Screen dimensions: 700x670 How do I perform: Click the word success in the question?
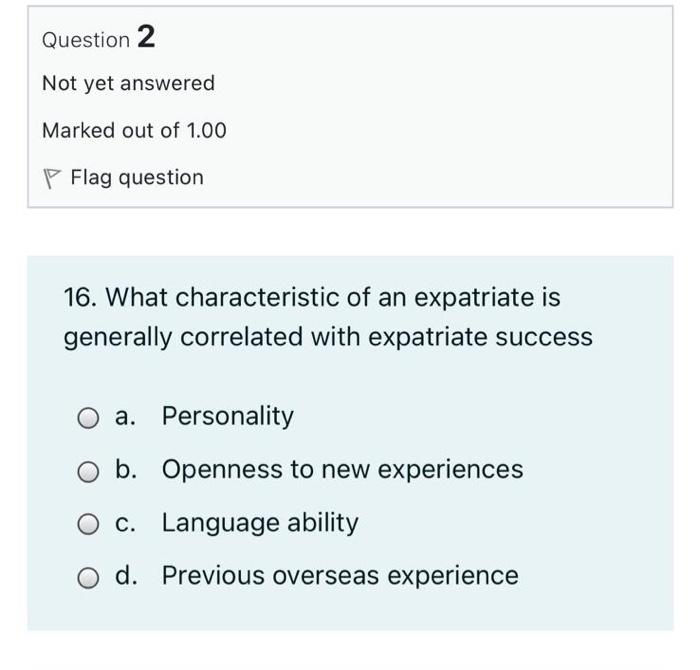545,337
